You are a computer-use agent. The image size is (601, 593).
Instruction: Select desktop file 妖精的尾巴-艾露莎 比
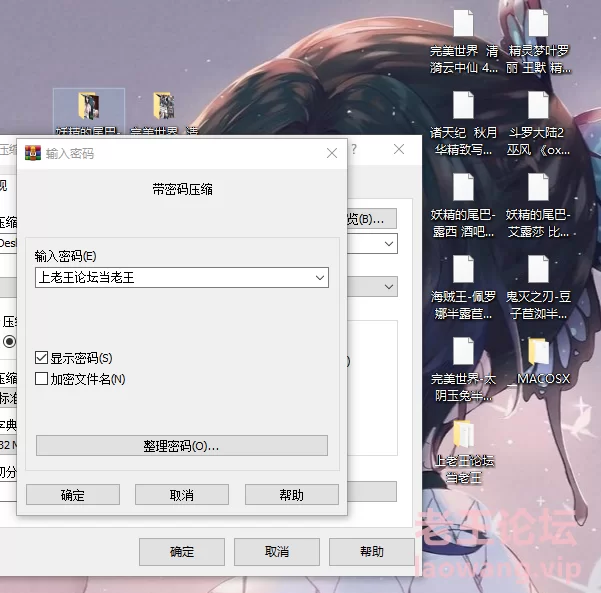point(539,205)
